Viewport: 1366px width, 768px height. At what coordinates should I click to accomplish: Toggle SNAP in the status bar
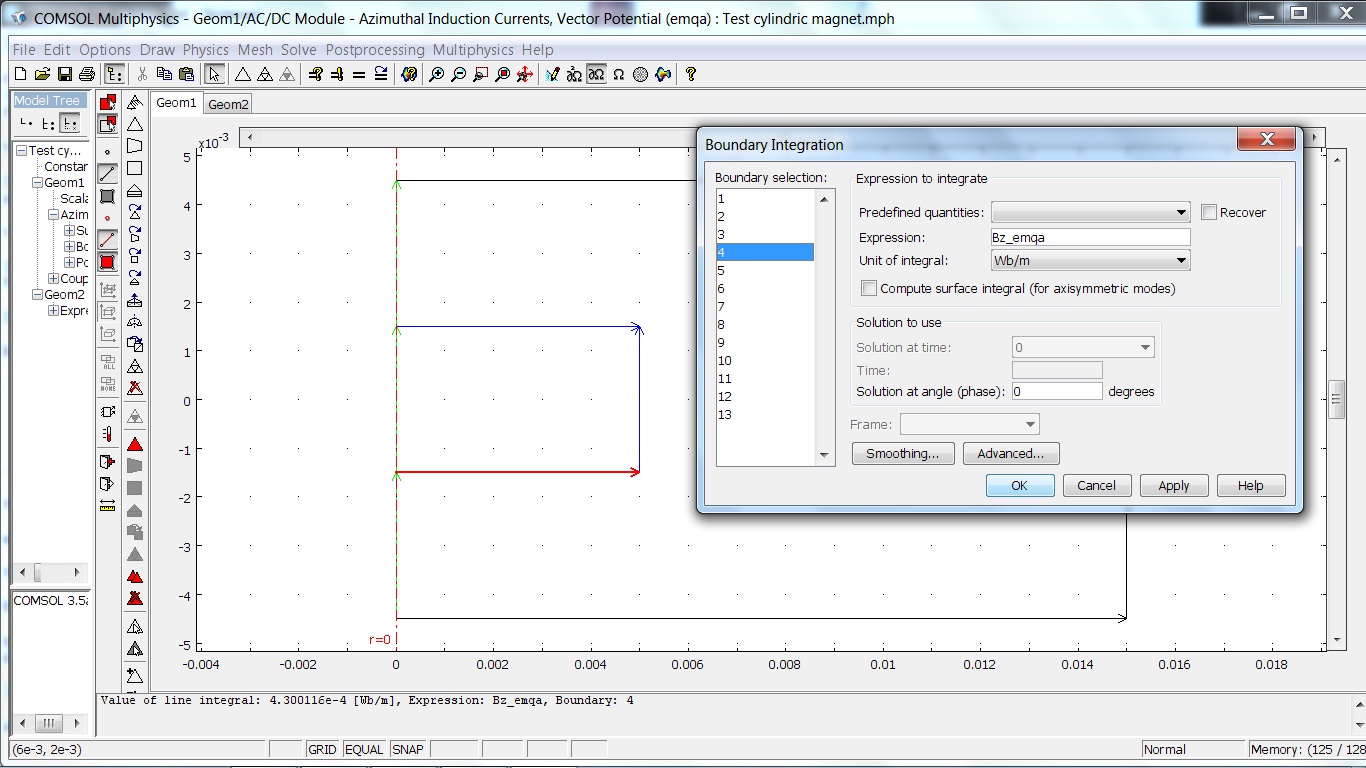(407, 749)
